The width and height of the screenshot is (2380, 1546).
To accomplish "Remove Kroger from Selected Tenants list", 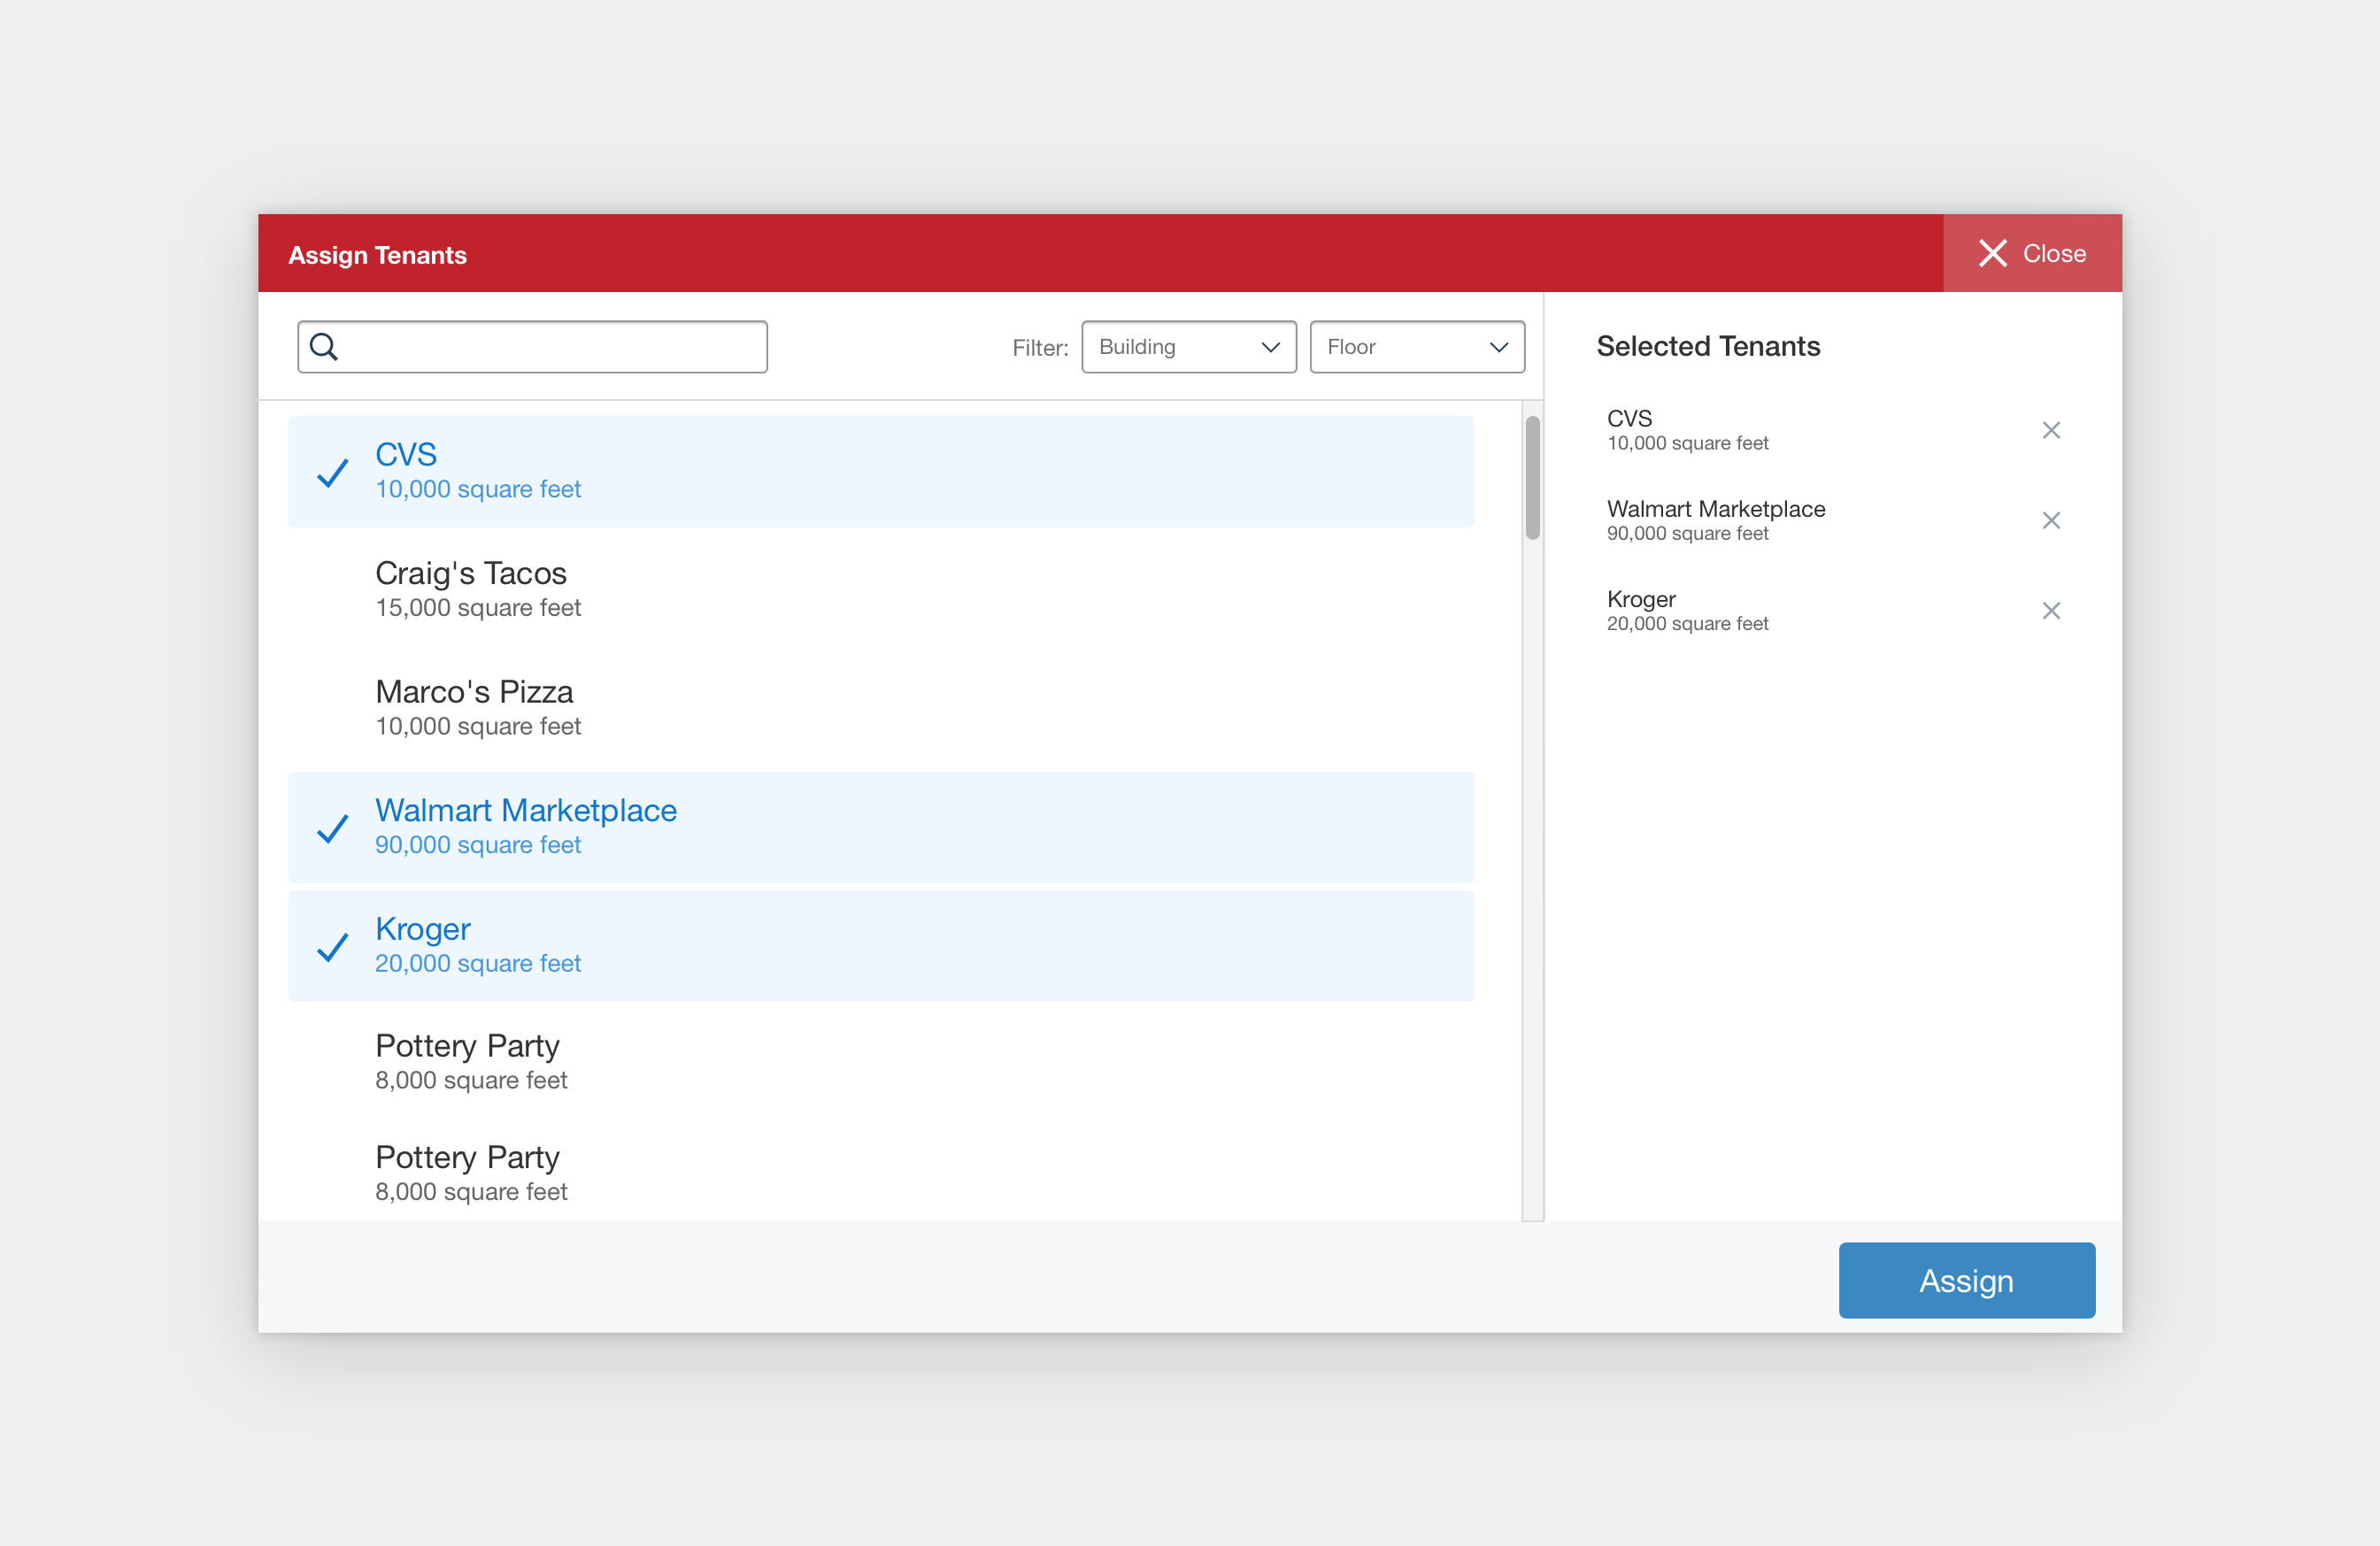I will tap(2050, 610).
